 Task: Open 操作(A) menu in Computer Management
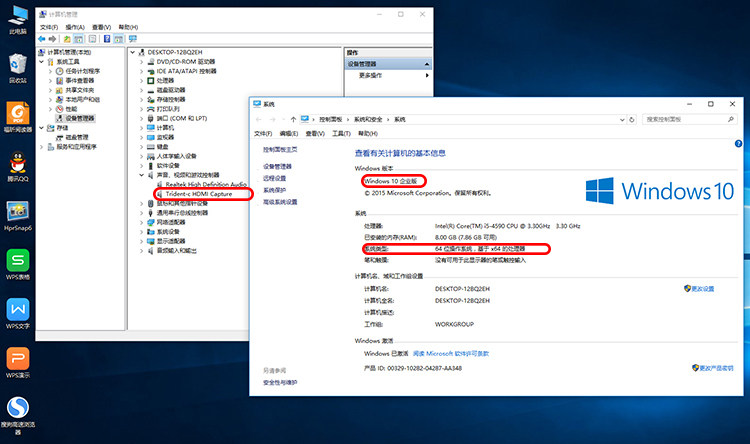pyautogui.click(x=75, y=27)
